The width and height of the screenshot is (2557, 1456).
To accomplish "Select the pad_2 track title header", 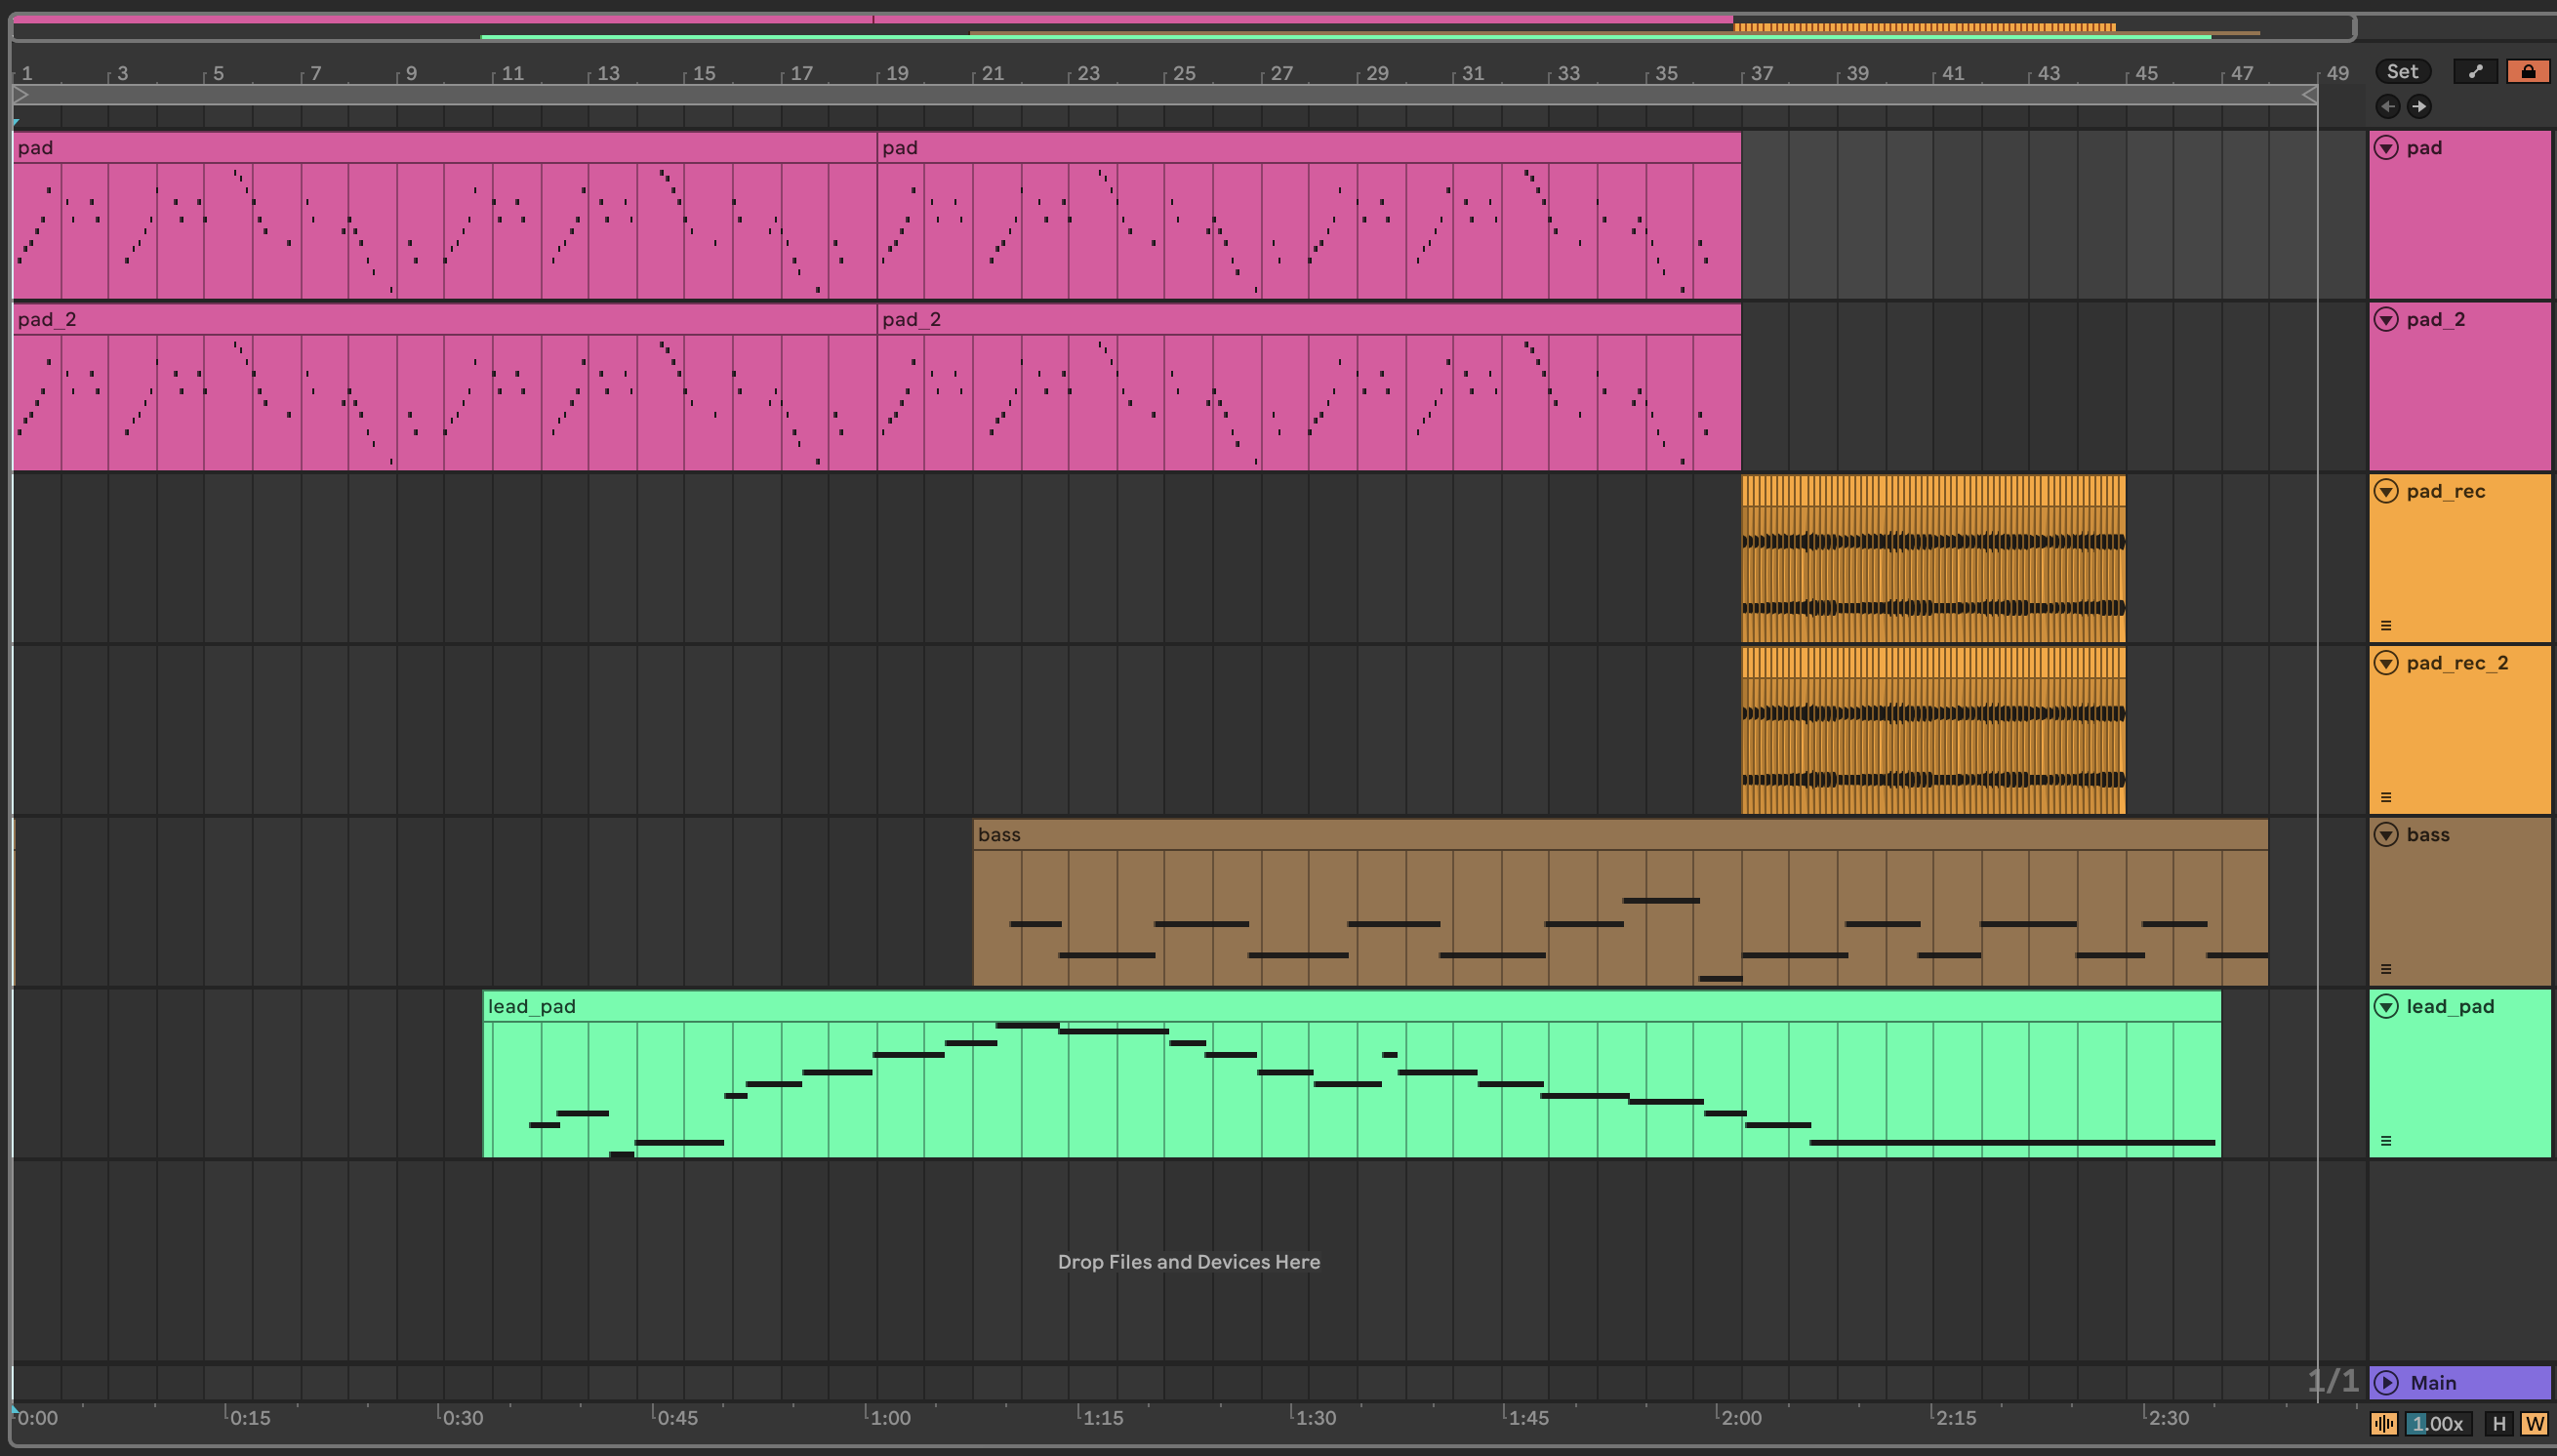I will click(2436, 320).
